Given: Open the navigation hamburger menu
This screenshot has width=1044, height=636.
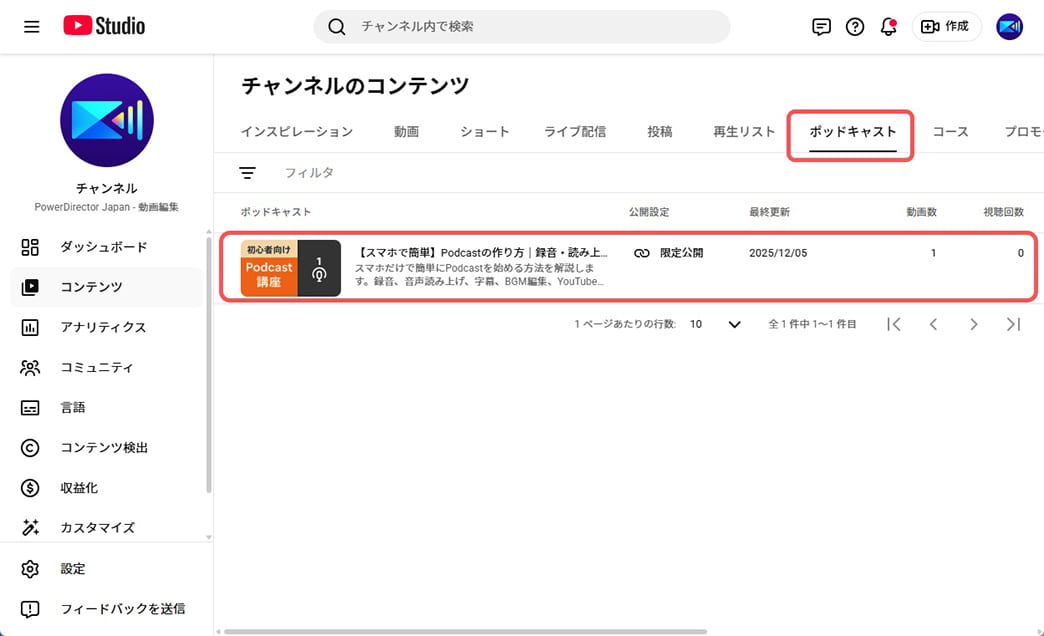Looking at the screenshot, I should [31, 26].
